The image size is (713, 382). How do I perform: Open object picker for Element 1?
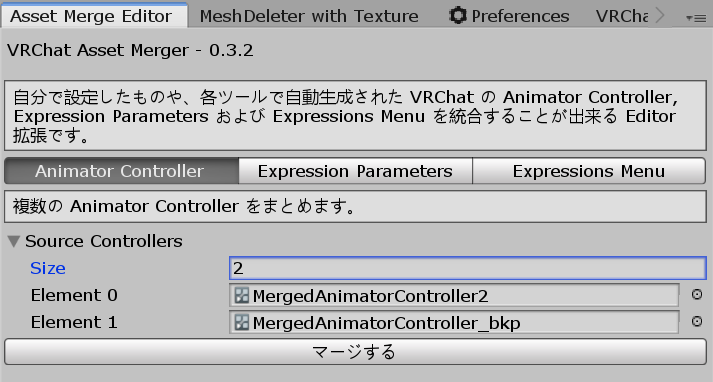tap(696, 322)
